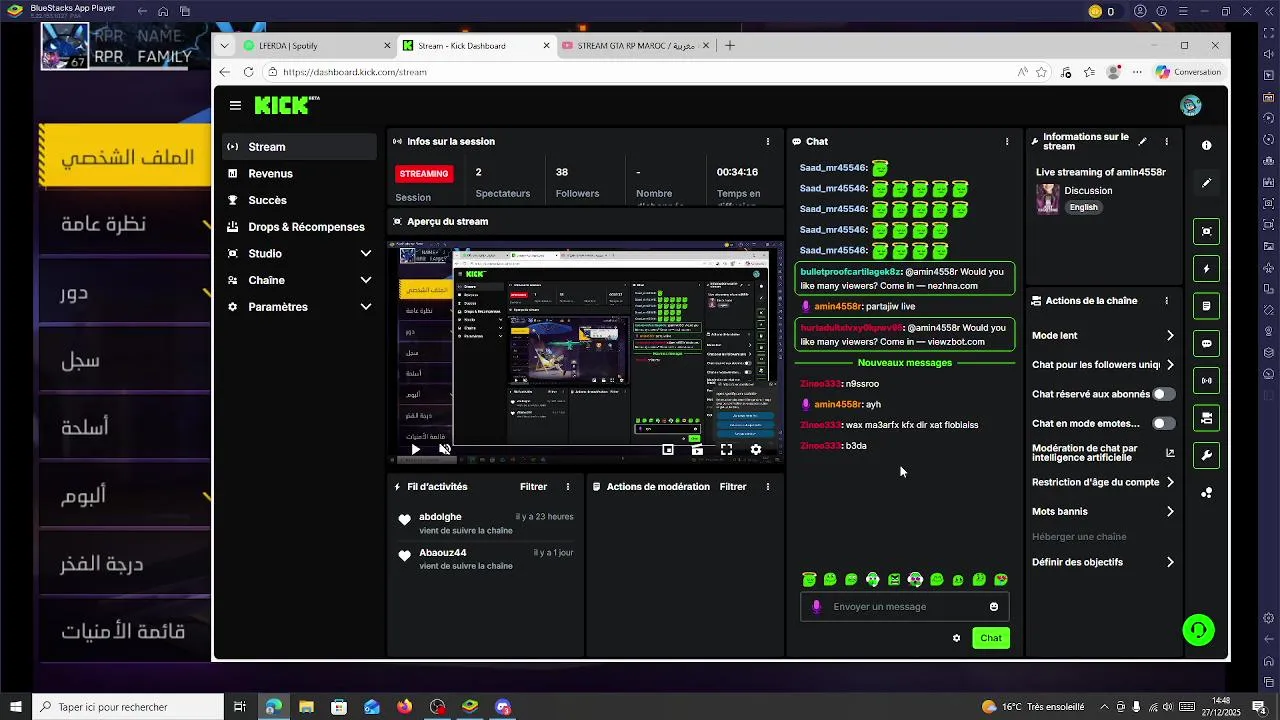Open Drops & Récompenses in sidebar

299,227
